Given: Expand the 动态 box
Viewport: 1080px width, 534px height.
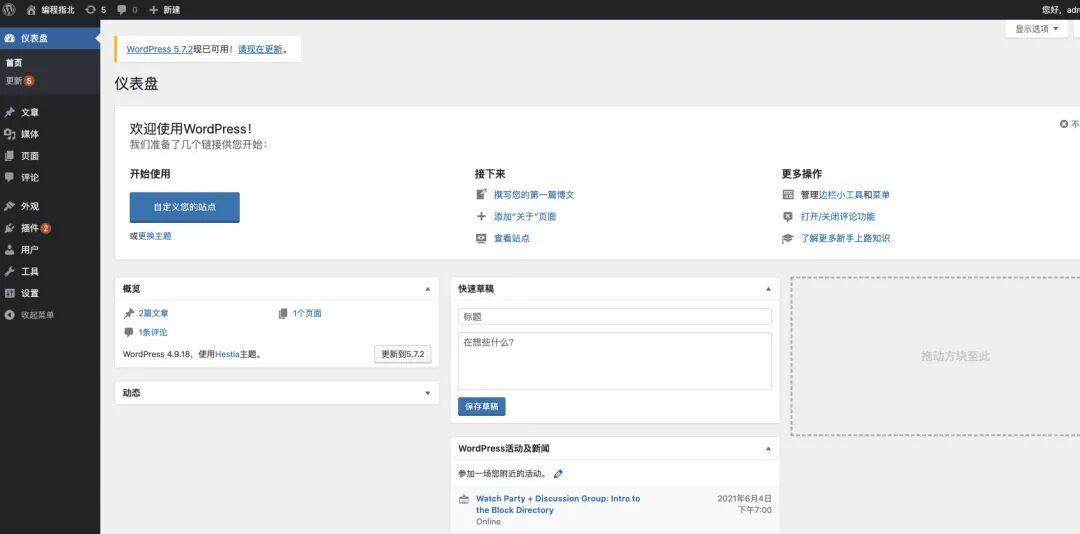Looking at the screenshot, I should click(x=428, y=393).
